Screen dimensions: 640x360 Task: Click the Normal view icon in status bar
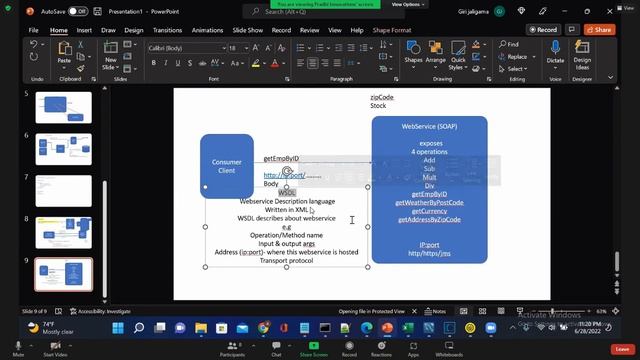[x=464, y=311]
